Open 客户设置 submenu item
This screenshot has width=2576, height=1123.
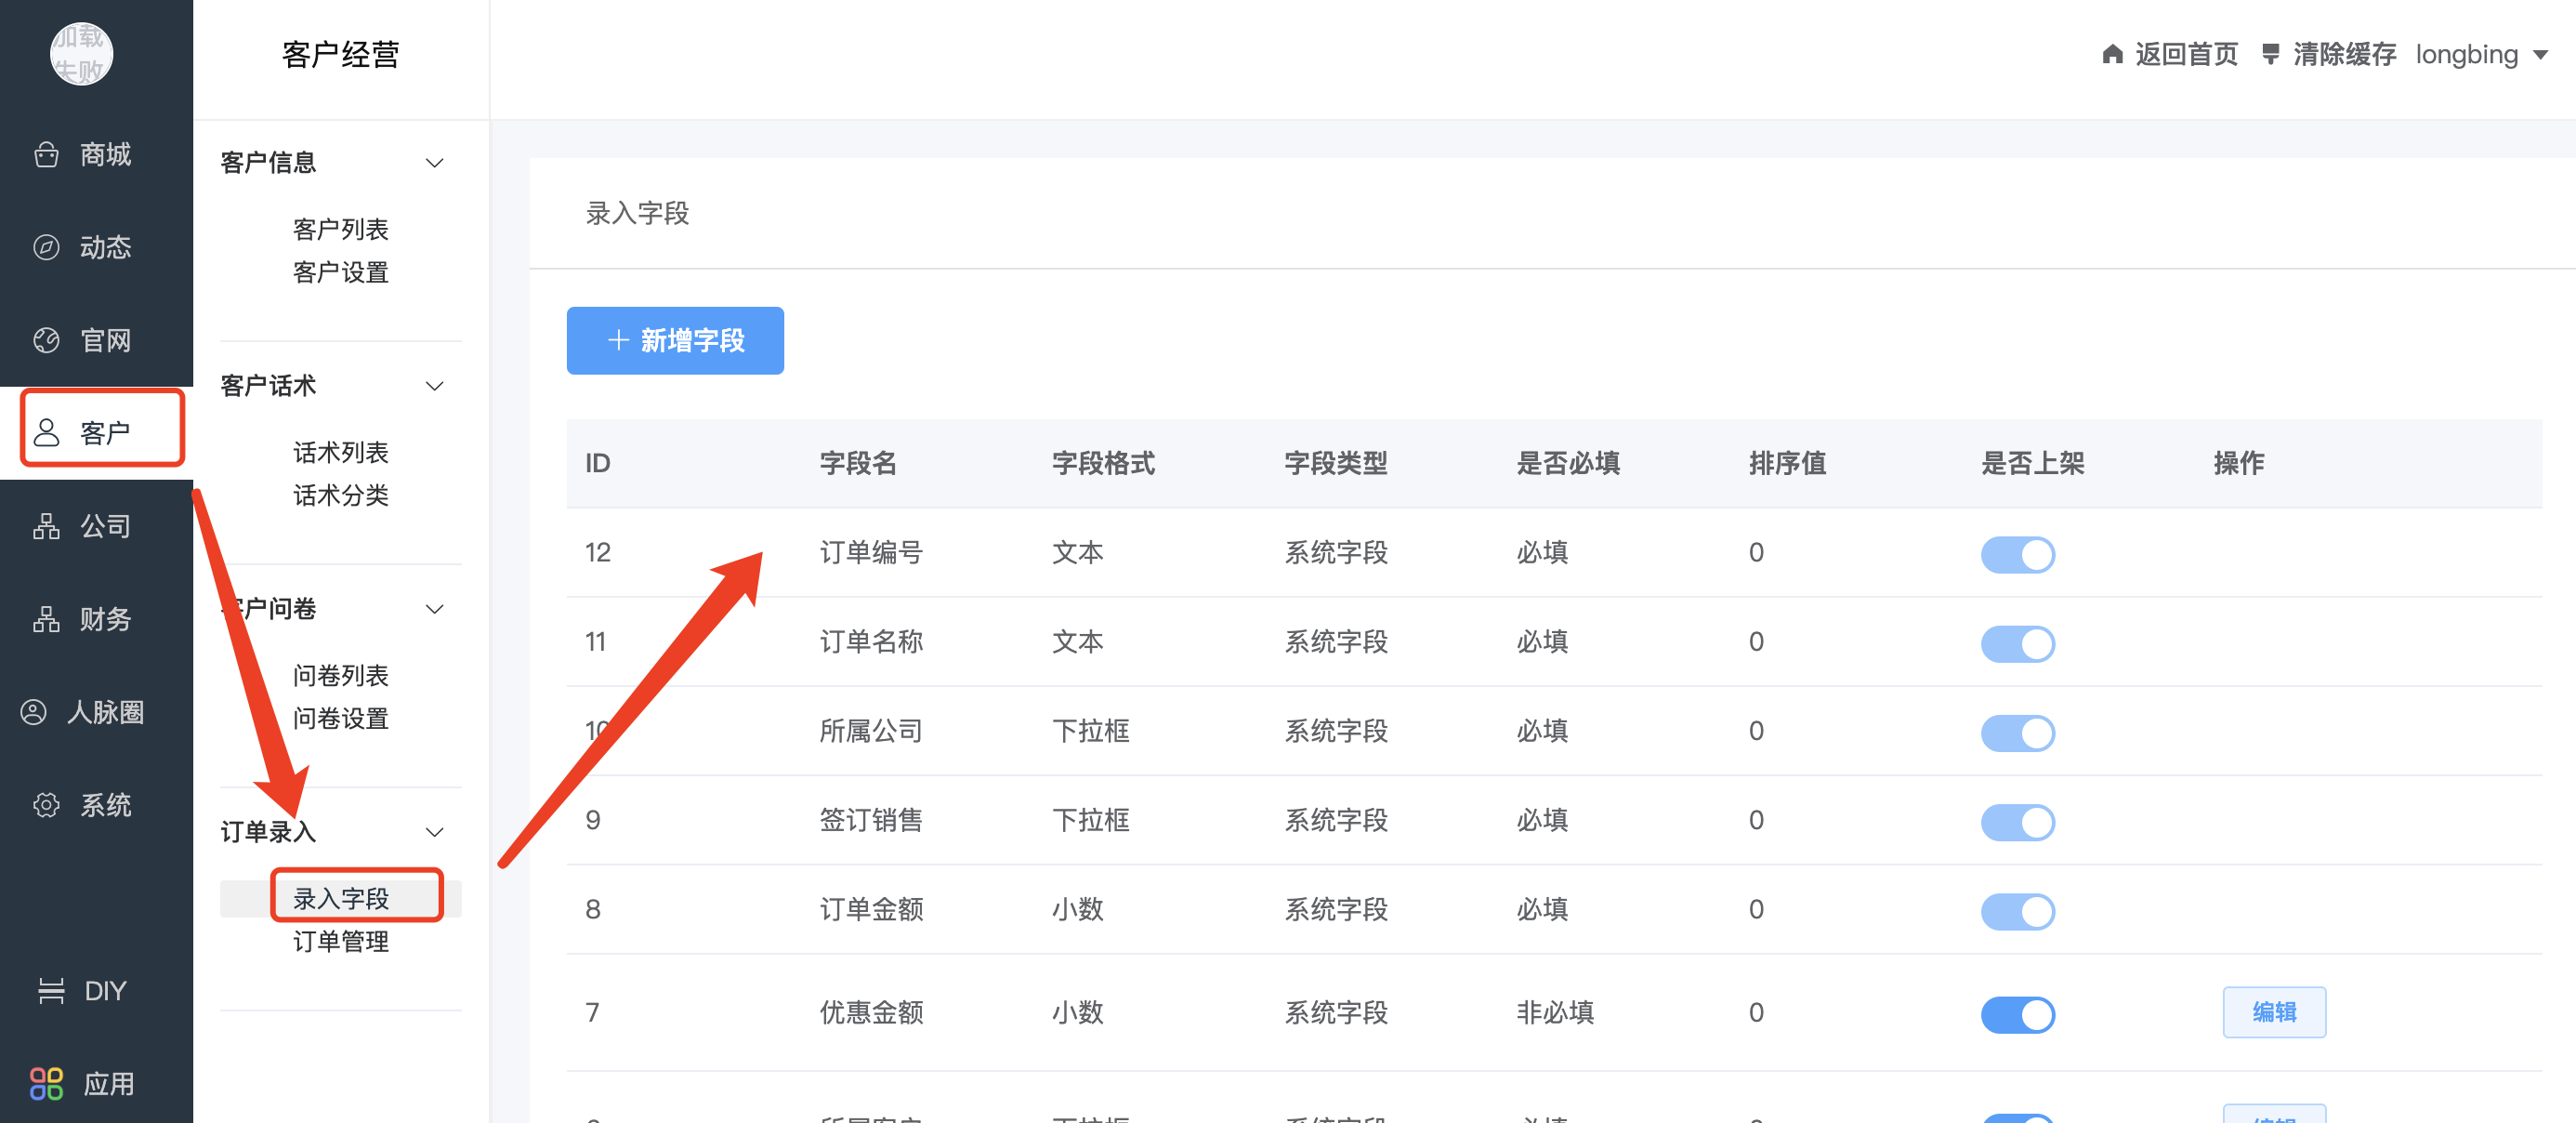pyautogui.click(x=341, y=272)
